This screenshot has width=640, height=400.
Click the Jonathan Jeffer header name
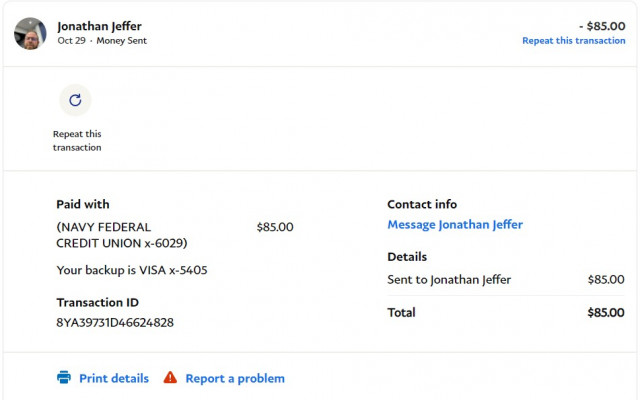point(99,26)
